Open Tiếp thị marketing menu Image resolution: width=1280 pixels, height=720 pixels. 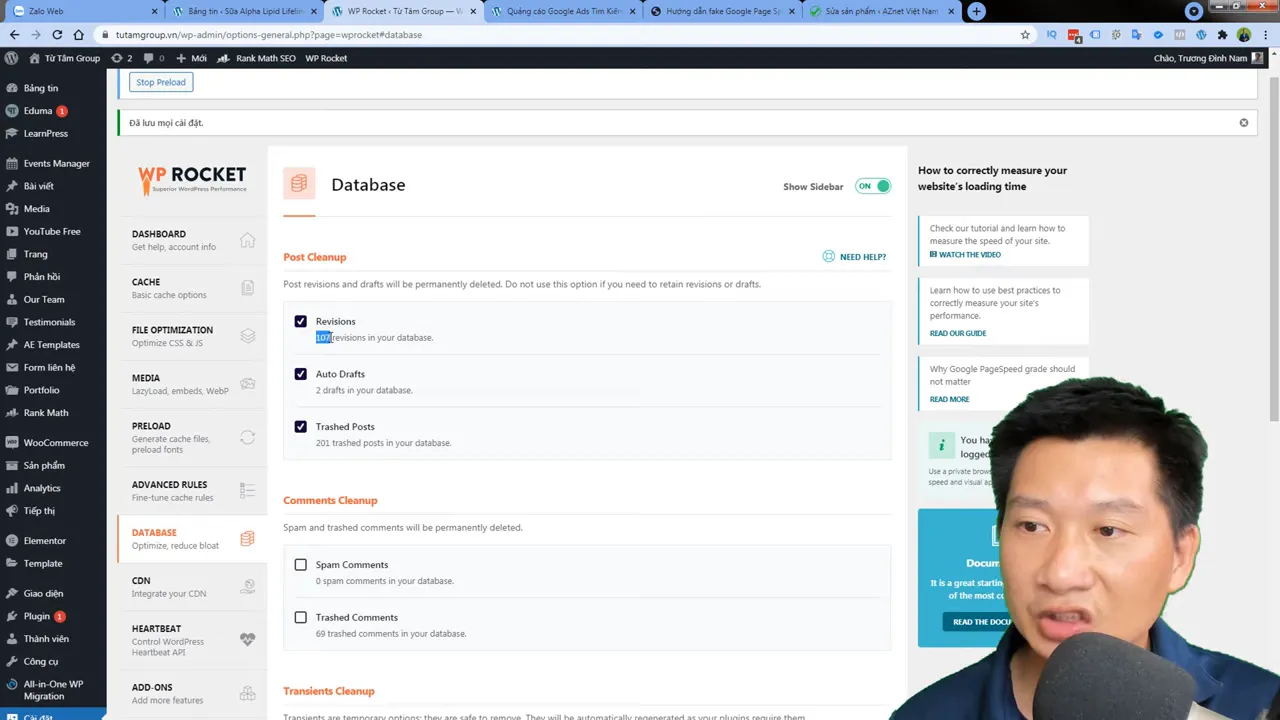click(39, 511)
